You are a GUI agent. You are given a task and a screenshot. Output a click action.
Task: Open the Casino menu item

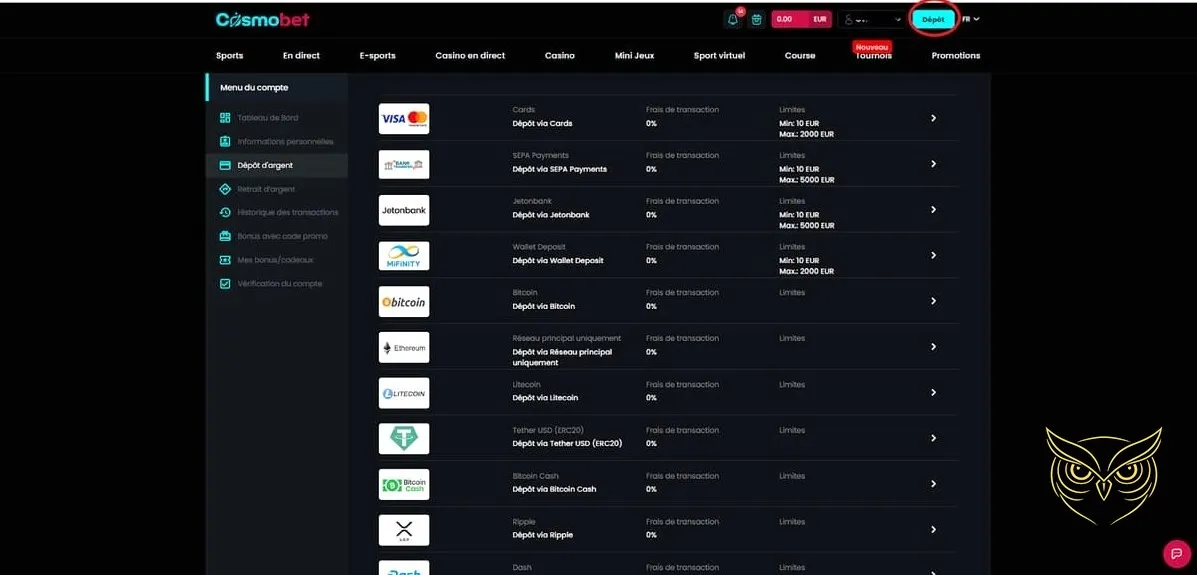pos(560,56)
